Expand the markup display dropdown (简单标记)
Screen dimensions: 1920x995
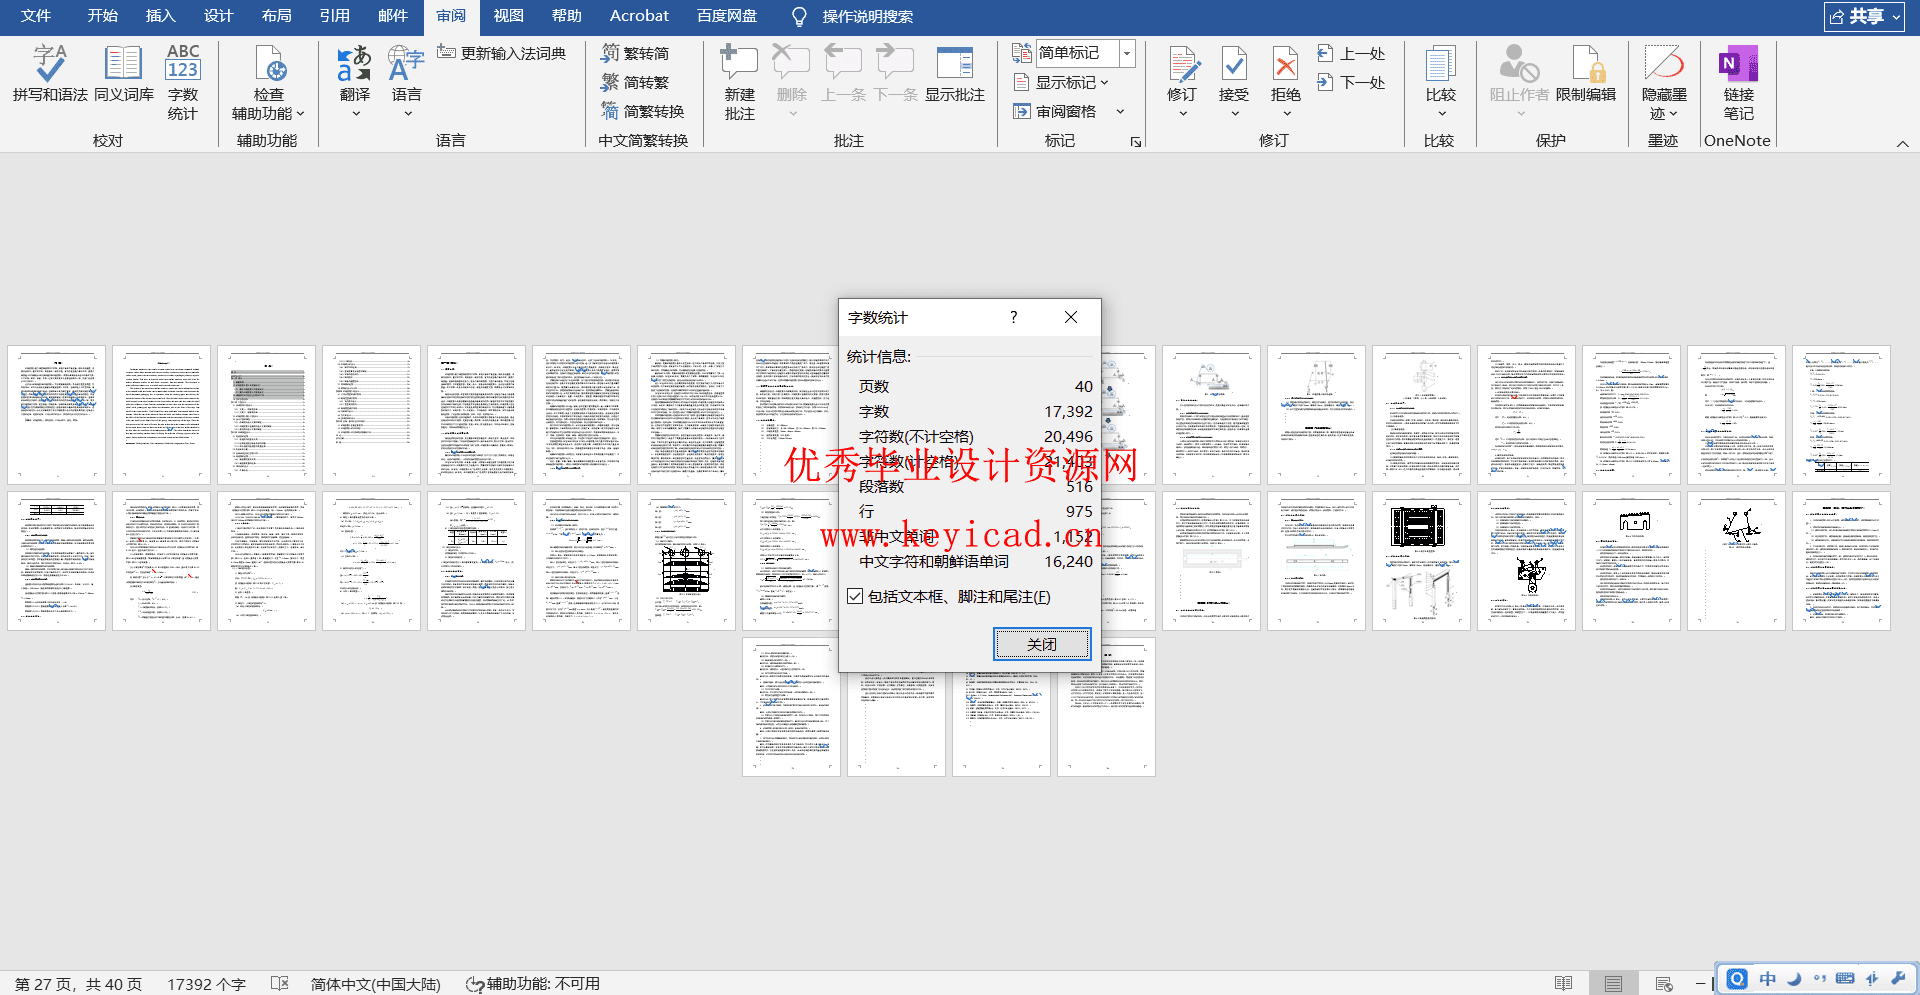point(1127,52)
